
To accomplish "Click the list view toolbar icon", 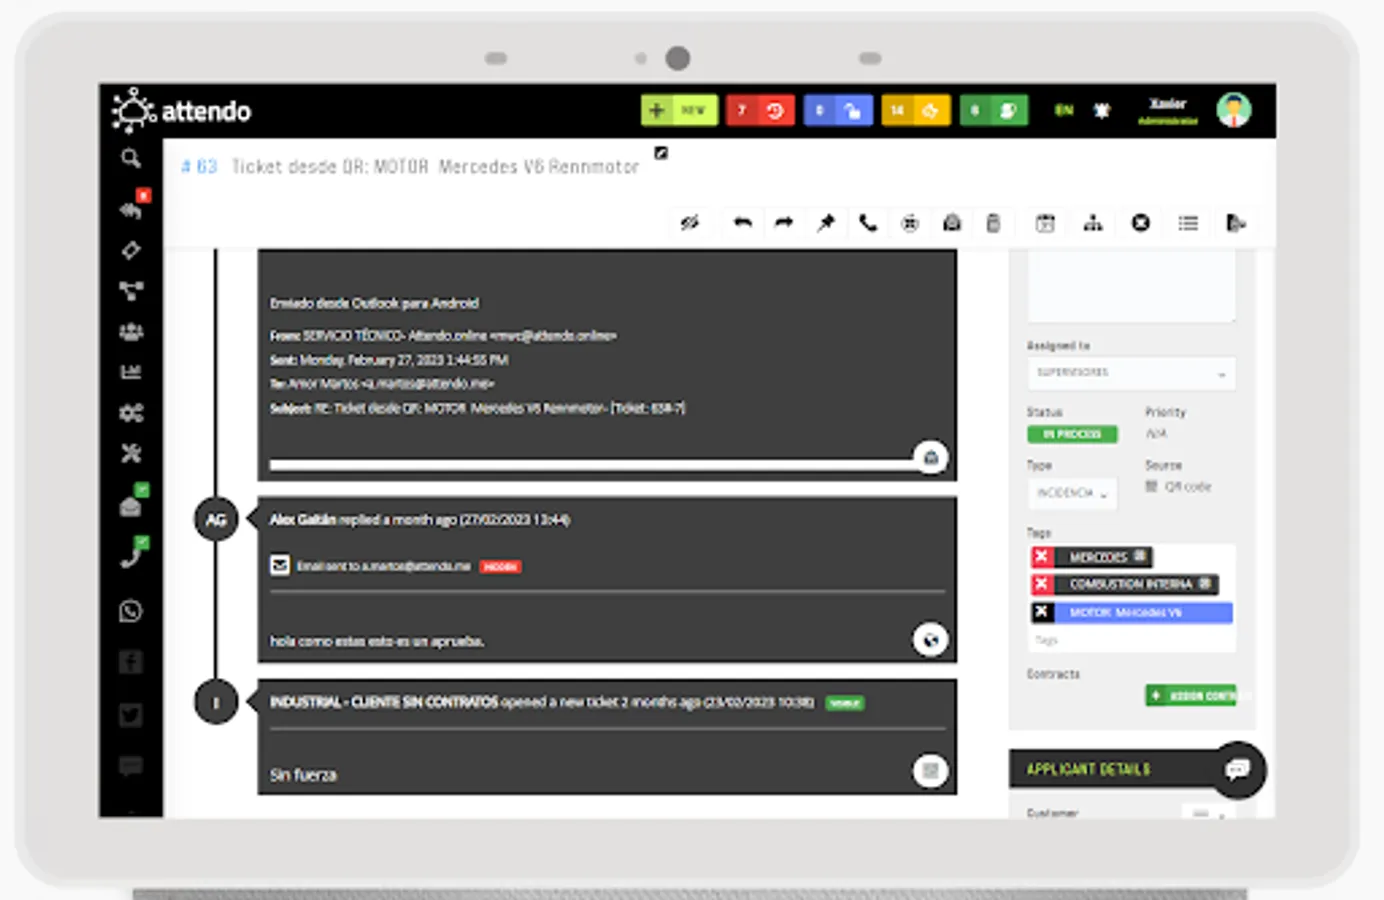I will (x=1188, y=223).
